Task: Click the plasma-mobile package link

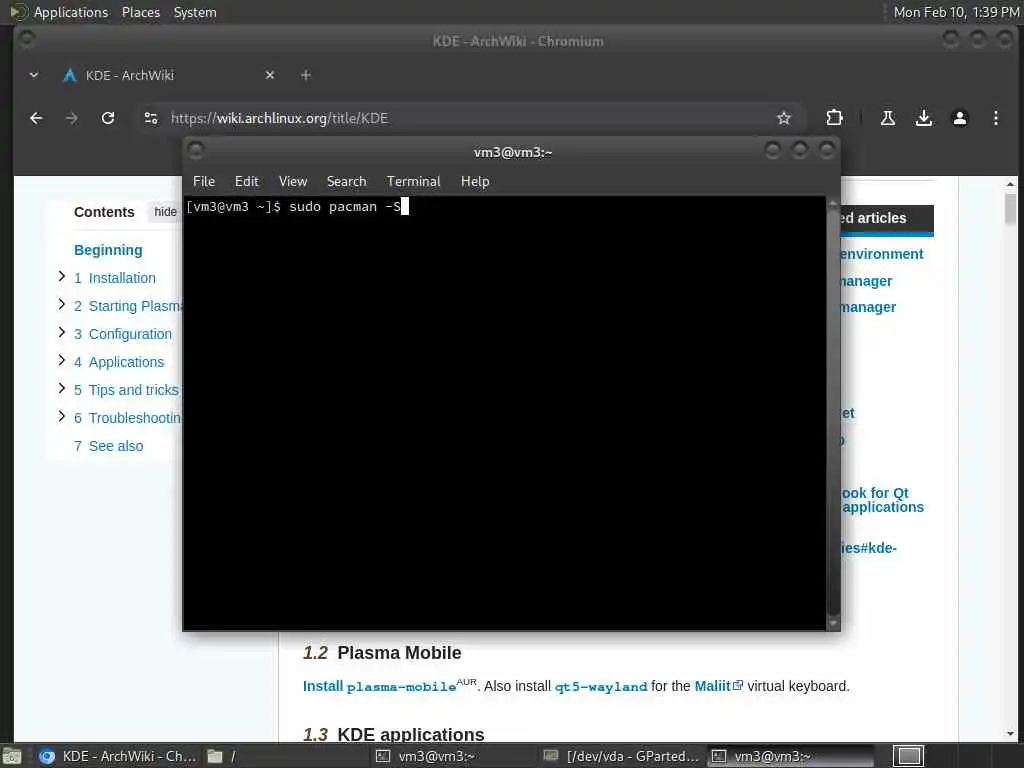Action: 401,687
